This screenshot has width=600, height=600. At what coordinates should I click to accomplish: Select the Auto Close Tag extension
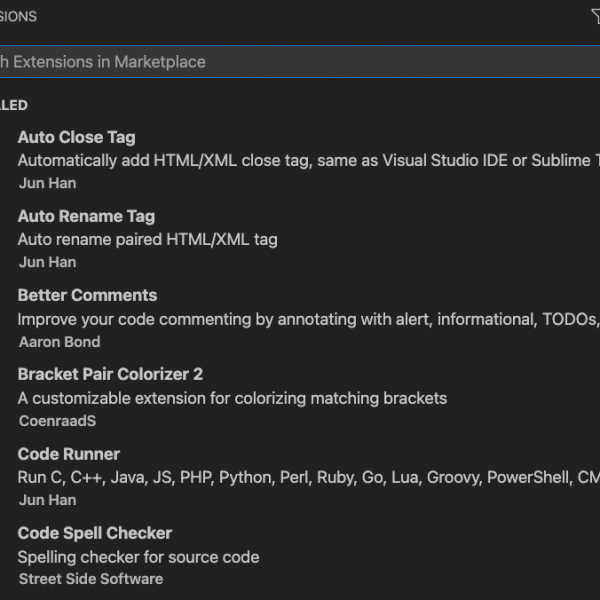coord(76,137)
